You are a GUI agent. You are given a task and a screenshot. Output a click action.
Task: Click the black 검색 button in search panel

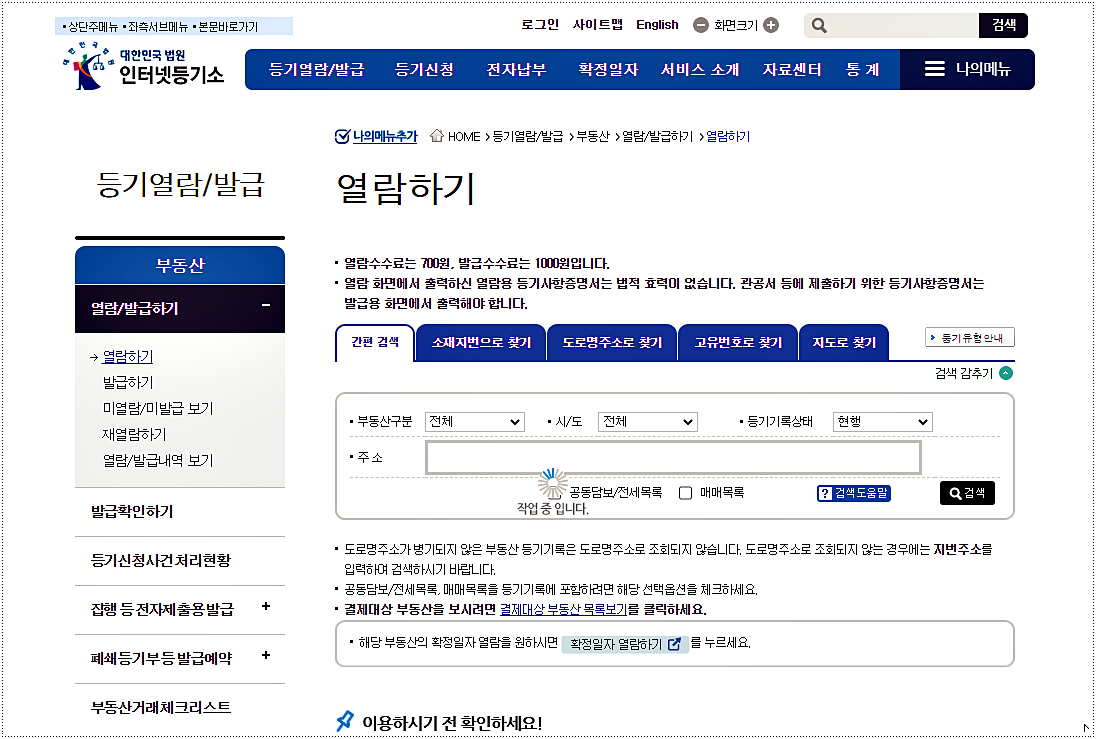967,493
